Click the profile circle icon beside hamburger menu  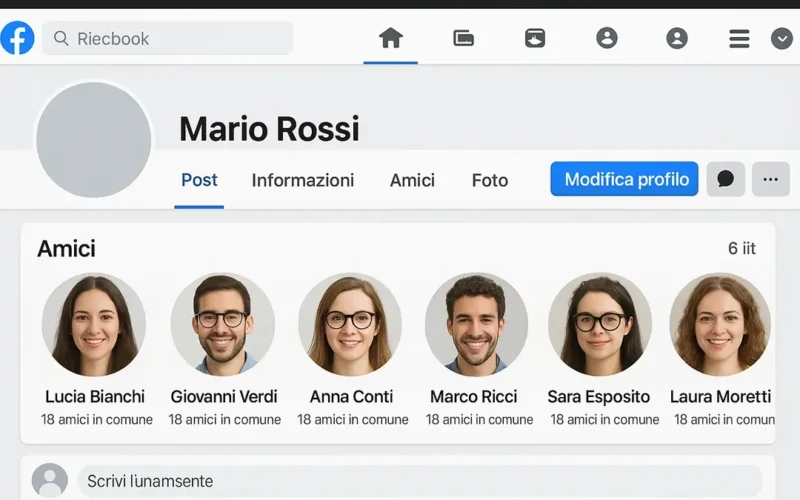(677, 38)
